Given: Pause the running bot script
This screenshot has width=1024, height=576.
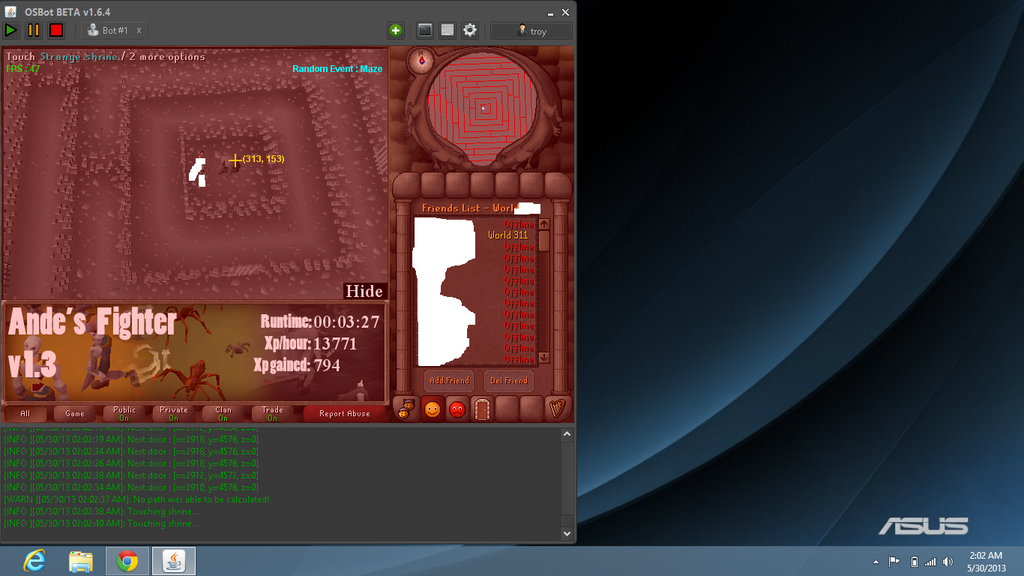Looking at the screenshot, I should click(x=34, y=31).
